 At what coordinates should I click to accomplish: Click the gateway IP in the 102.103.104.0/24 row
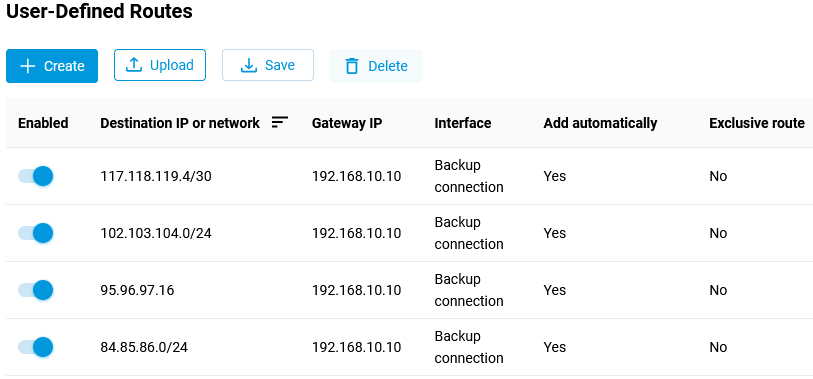coord(357,233)
